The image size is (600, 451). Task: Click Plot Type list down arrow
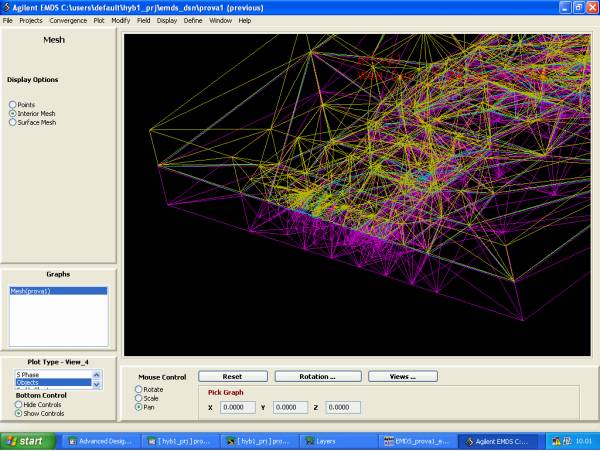[97, 384]
